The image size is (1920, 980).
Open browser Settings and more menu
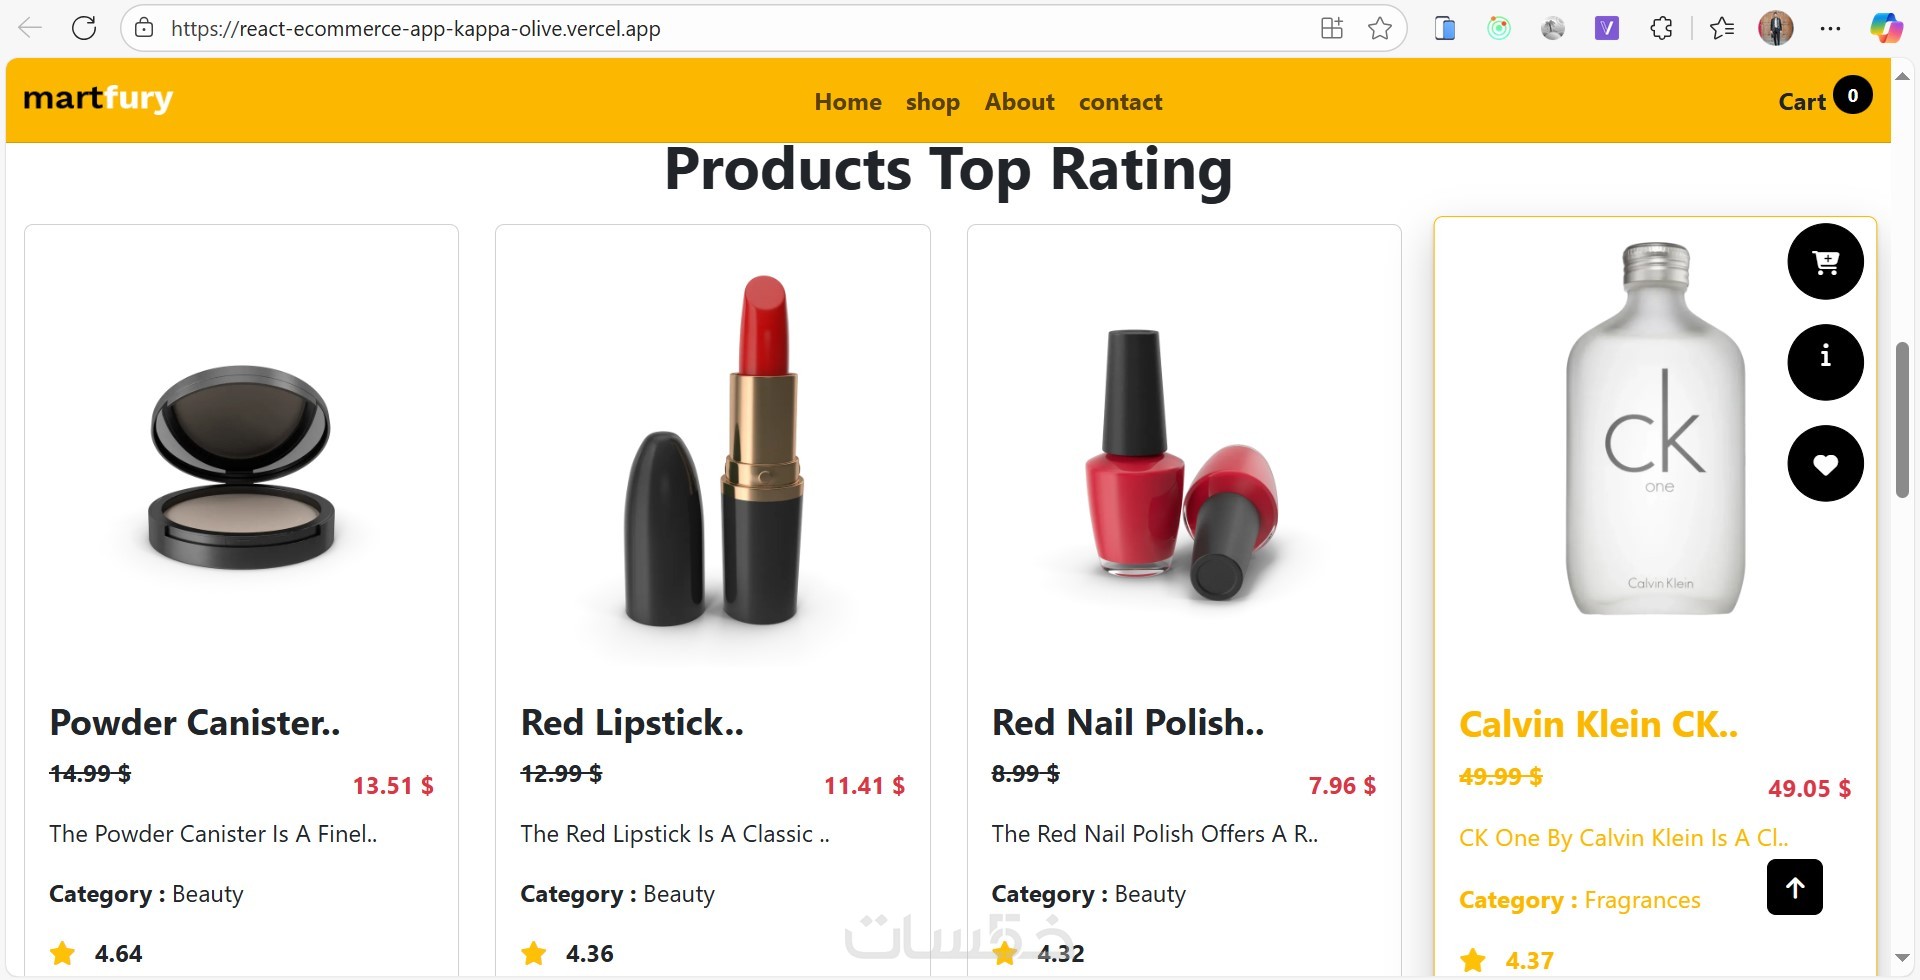point(1830,28)
